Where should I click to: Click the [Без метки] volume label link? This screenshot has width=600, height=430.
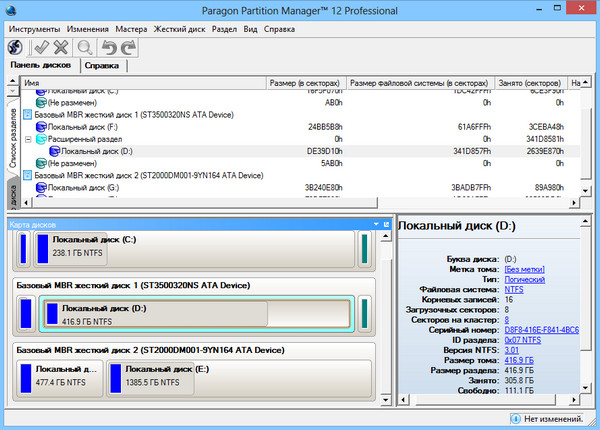click(x=524, y=269)
